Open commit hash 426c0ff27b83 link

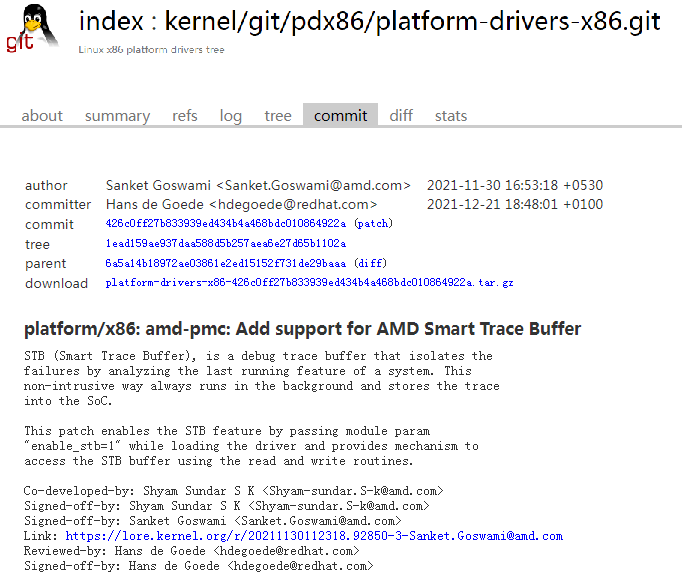pyautogui.click(x=226, y=224)
